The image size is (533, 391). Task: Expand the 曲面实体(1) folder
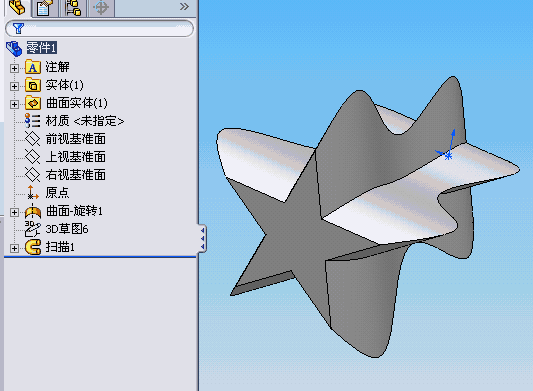14,104
